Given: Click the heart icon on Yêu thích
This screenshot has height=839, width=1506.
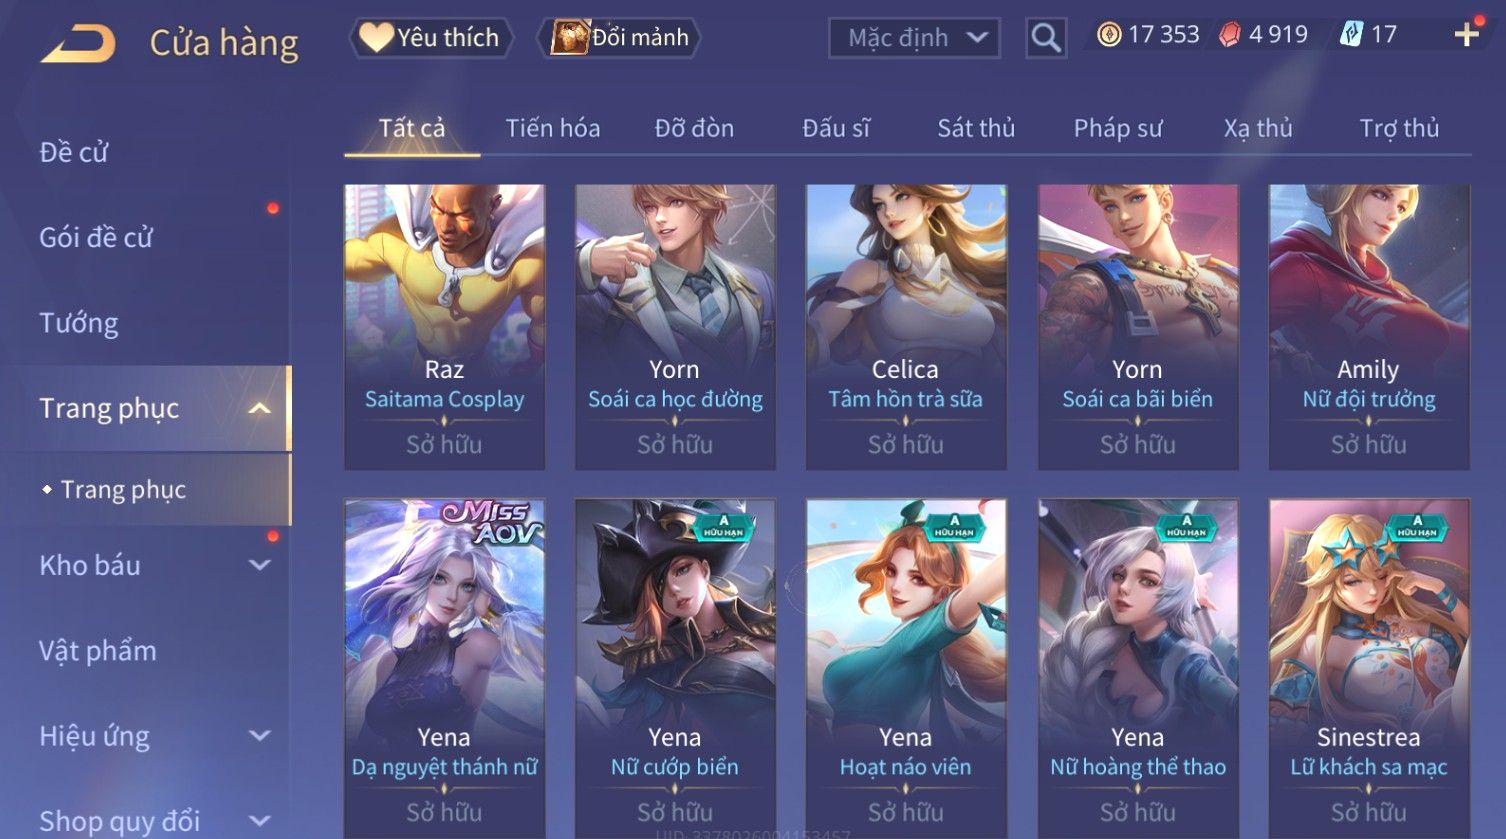Looking at the screenshot, I should click(x=376, y=38).
